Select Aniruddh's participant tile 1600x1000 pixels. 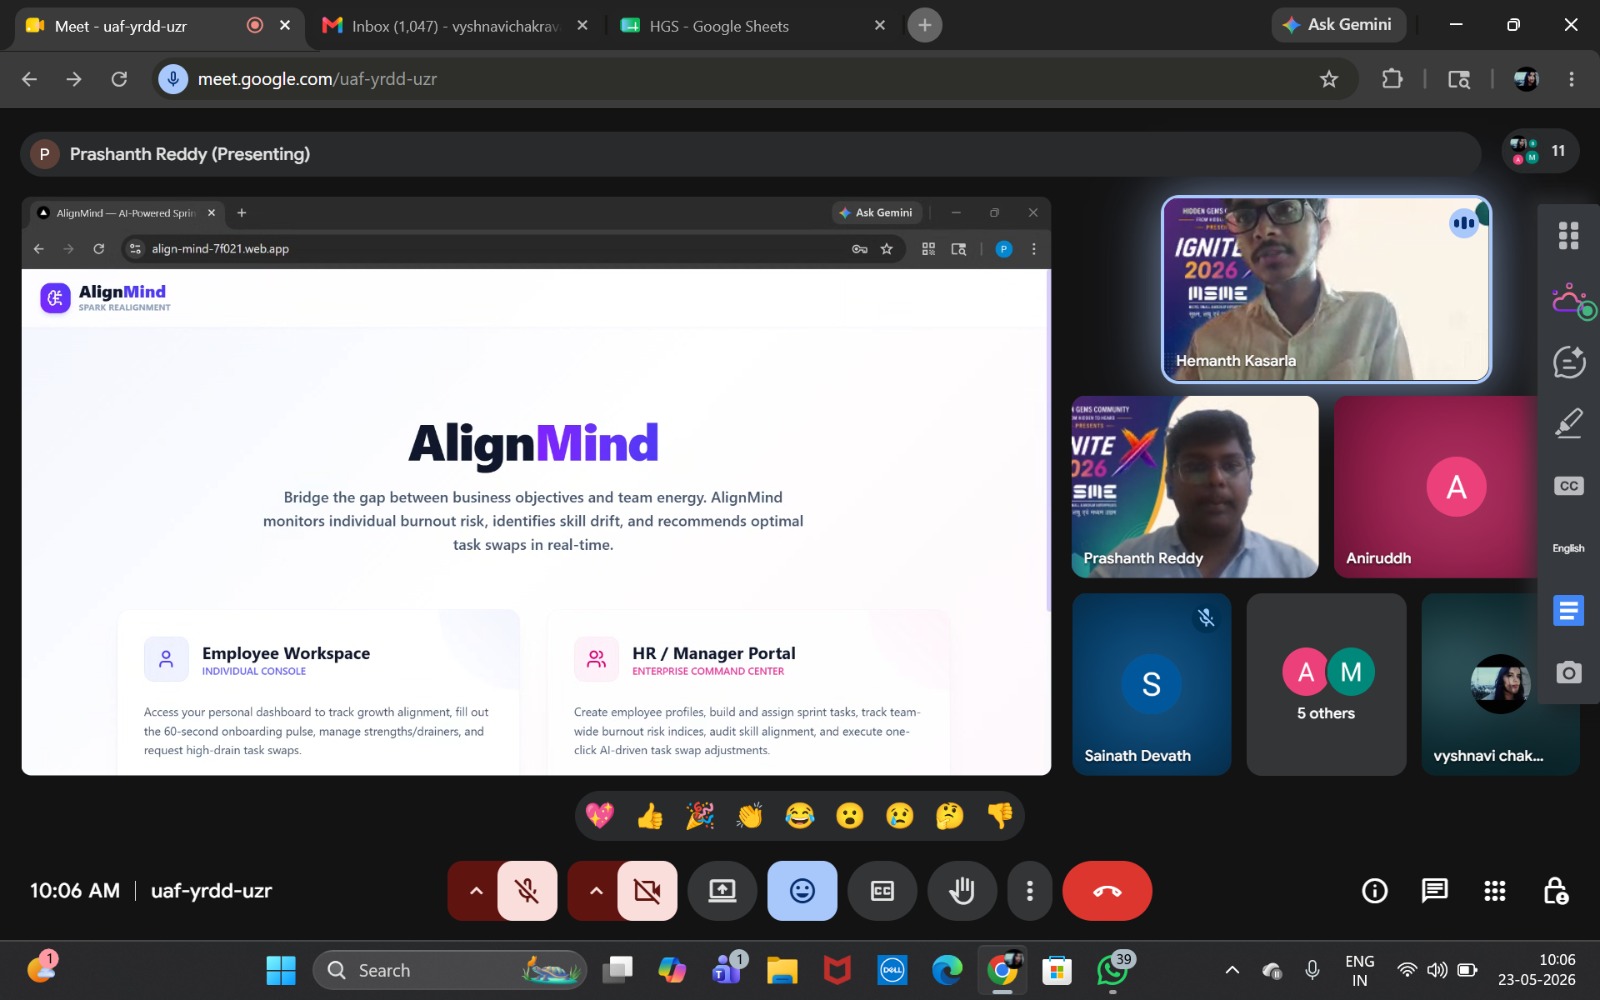pos(1436,486)
